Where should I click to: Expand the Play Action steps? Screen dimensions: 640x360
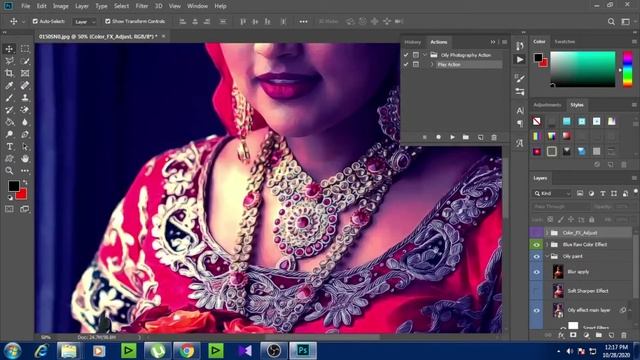[x=432, y=64]
